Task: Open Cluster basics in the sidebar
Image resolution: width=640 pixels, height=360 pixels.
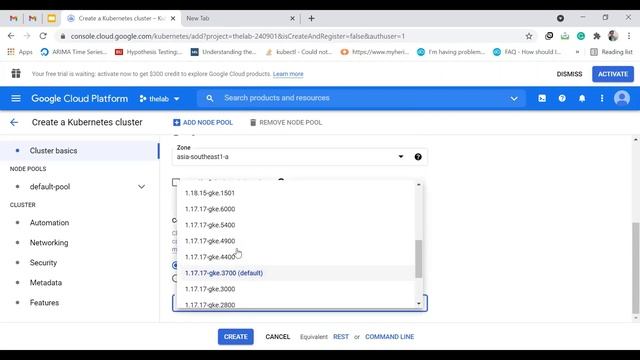Action: [x=80, y=151]
